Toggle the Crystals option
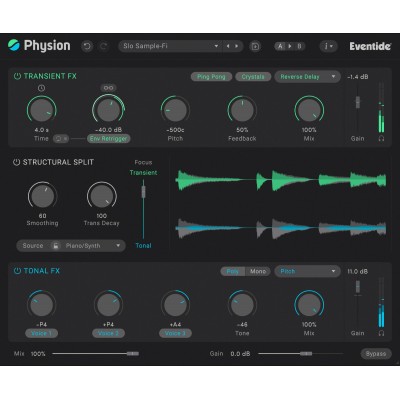The height and width of the screenshot is (400, 400). tap(253, 77)
